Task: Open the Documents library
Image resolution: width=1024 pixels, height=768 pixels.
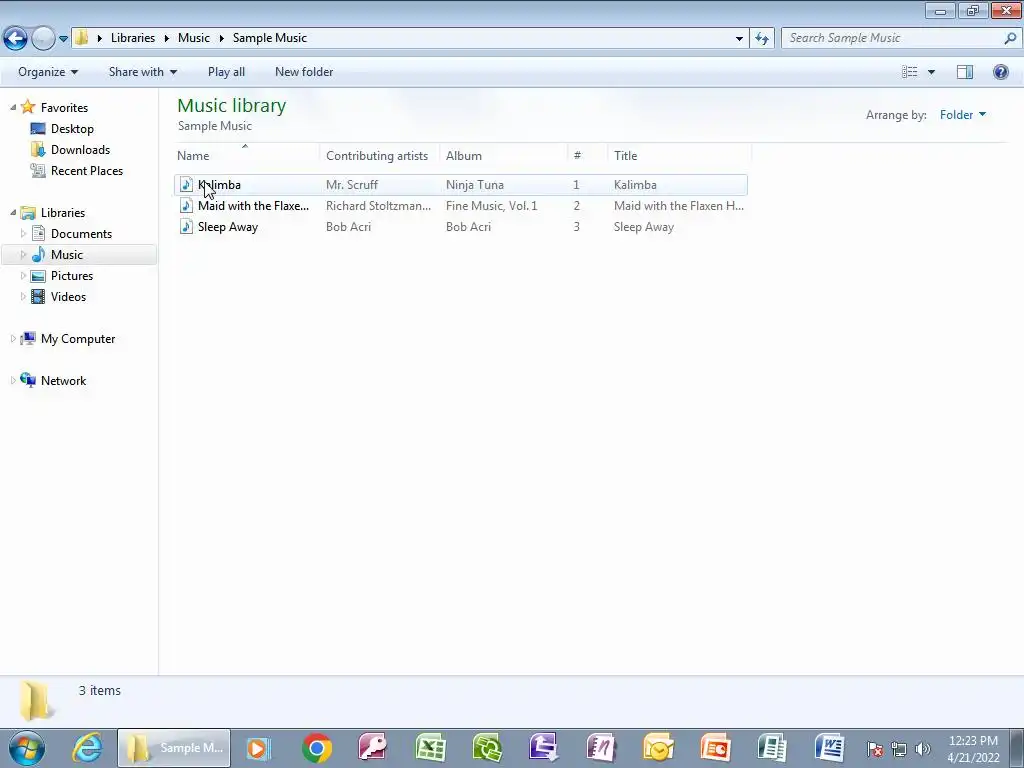Action: click(x=81, y=234)
